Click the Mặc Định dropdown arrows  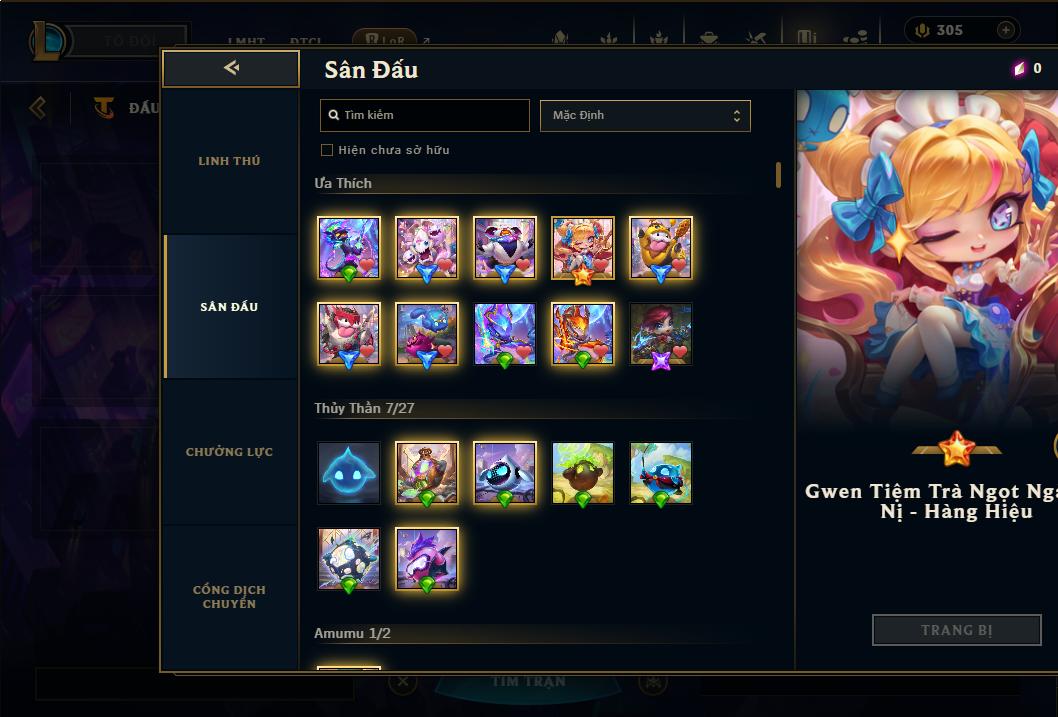pos(737,116)
